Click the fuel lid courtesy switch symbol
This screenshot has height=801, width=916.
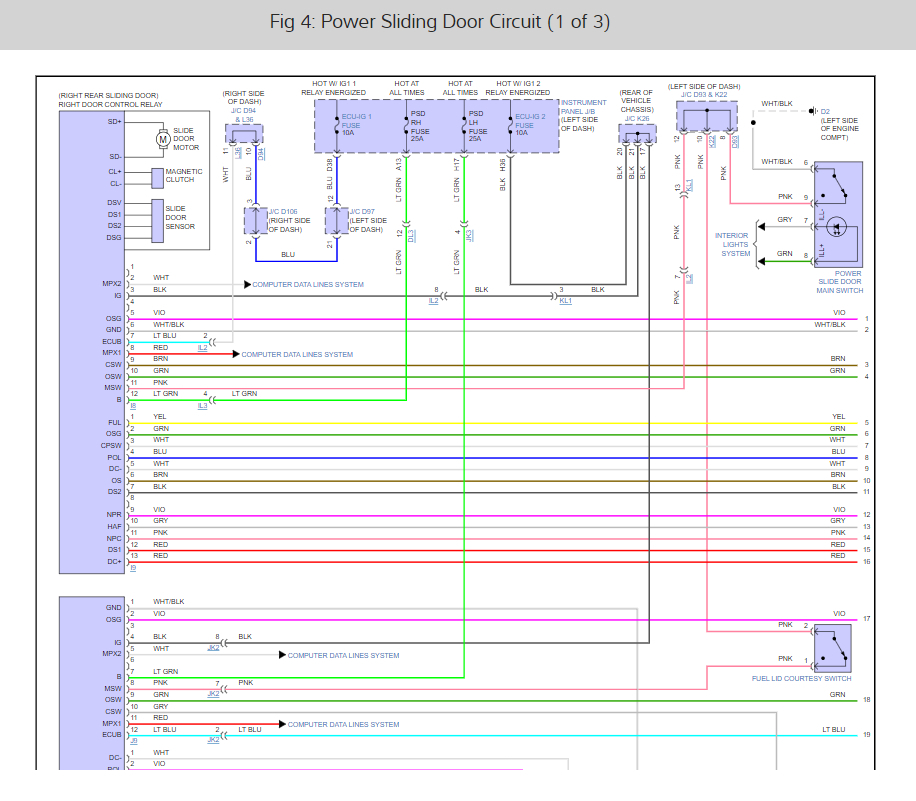point(831,648)
